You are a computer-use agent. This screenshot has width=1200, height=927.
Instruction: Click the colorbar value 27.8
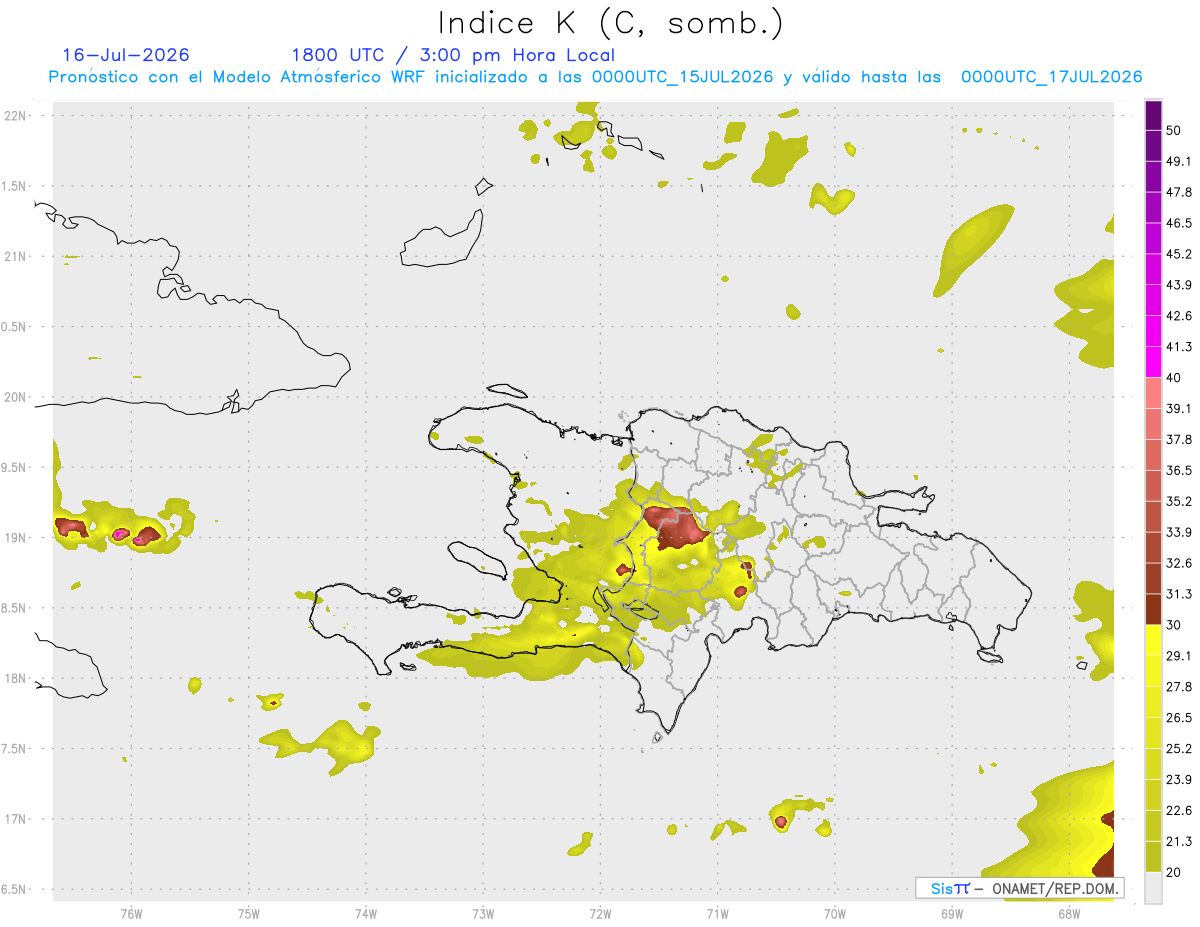[x=1179, y=686]
